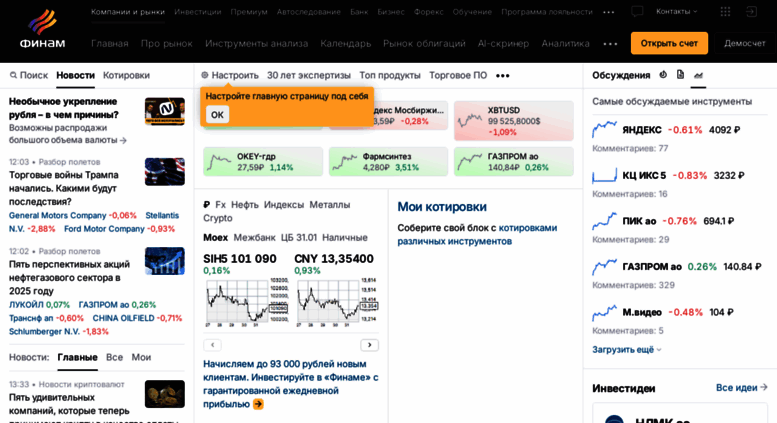
Task: Open the AI-скринер menu item
Action: pyautogui.click(x=503, y=44)
